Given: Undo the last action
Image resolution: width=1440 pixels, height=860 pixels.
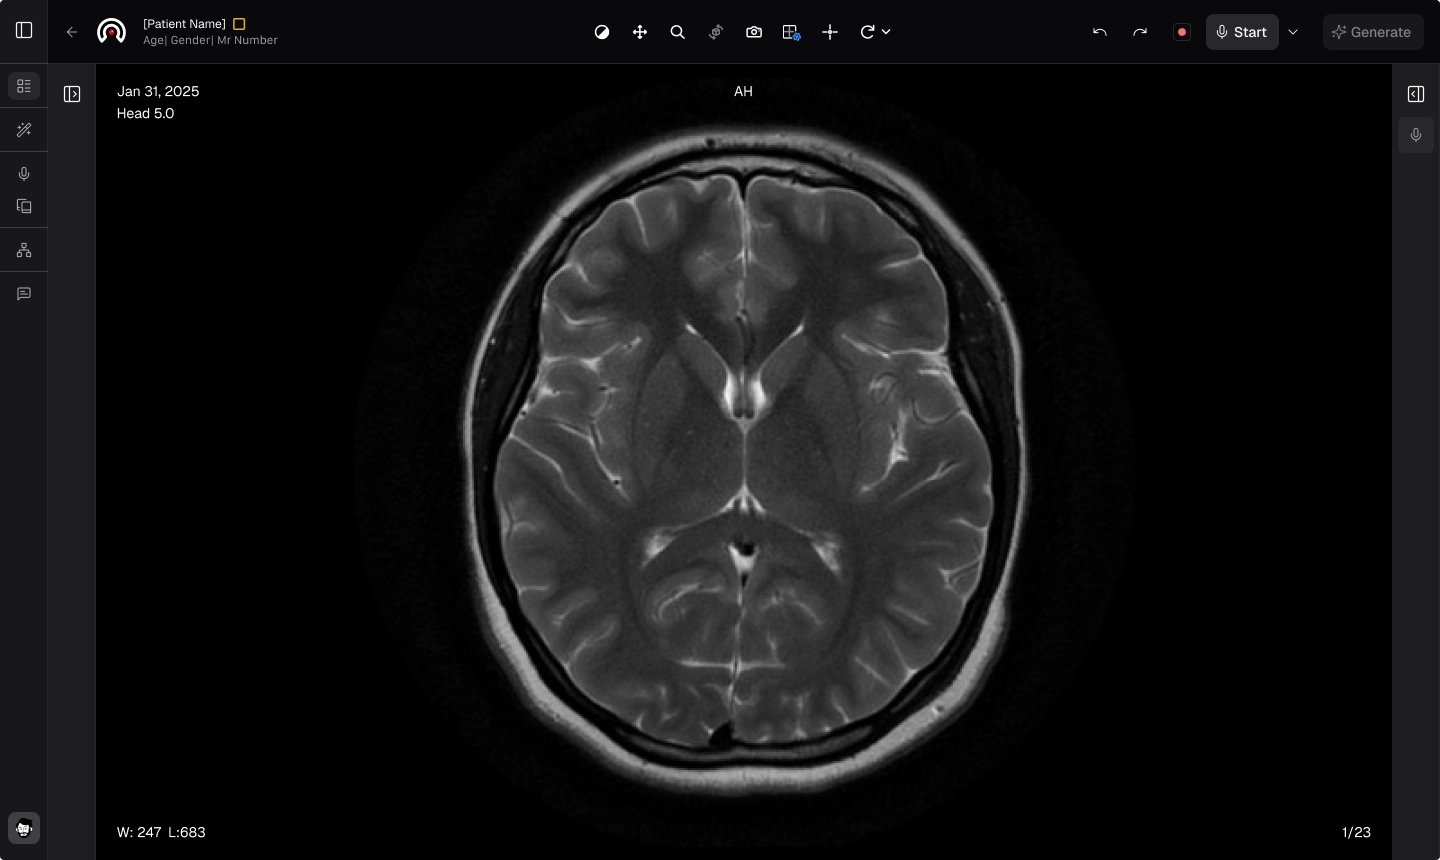Looking at the screenshot, I should (1100, 32).
